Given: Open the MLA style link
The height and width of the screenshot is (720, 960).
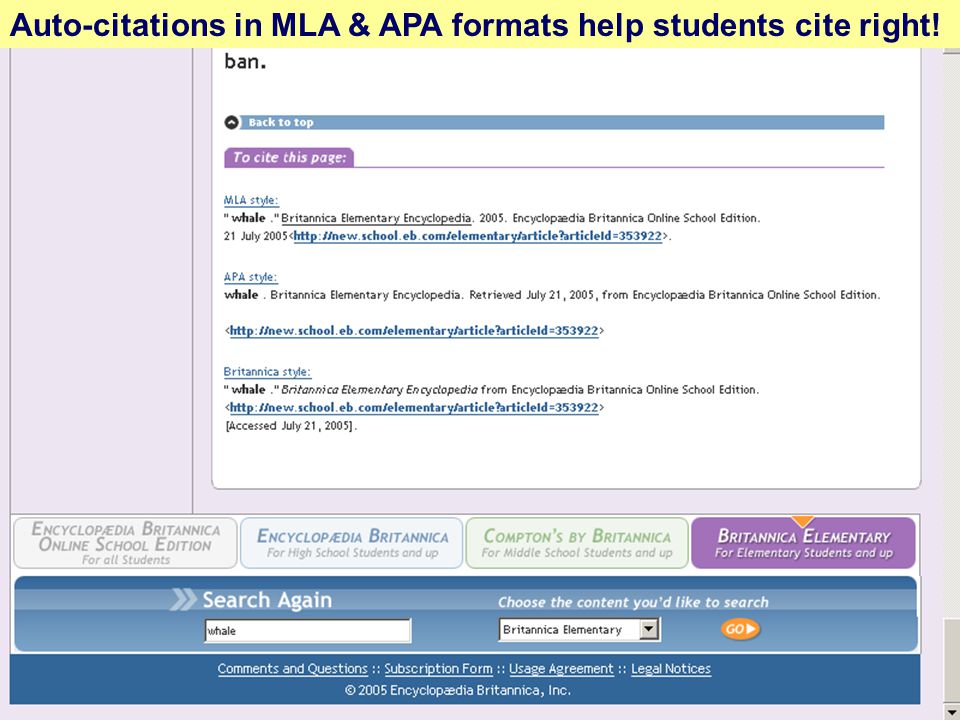Looking at the screenshot, I should [x=251, y=200].
